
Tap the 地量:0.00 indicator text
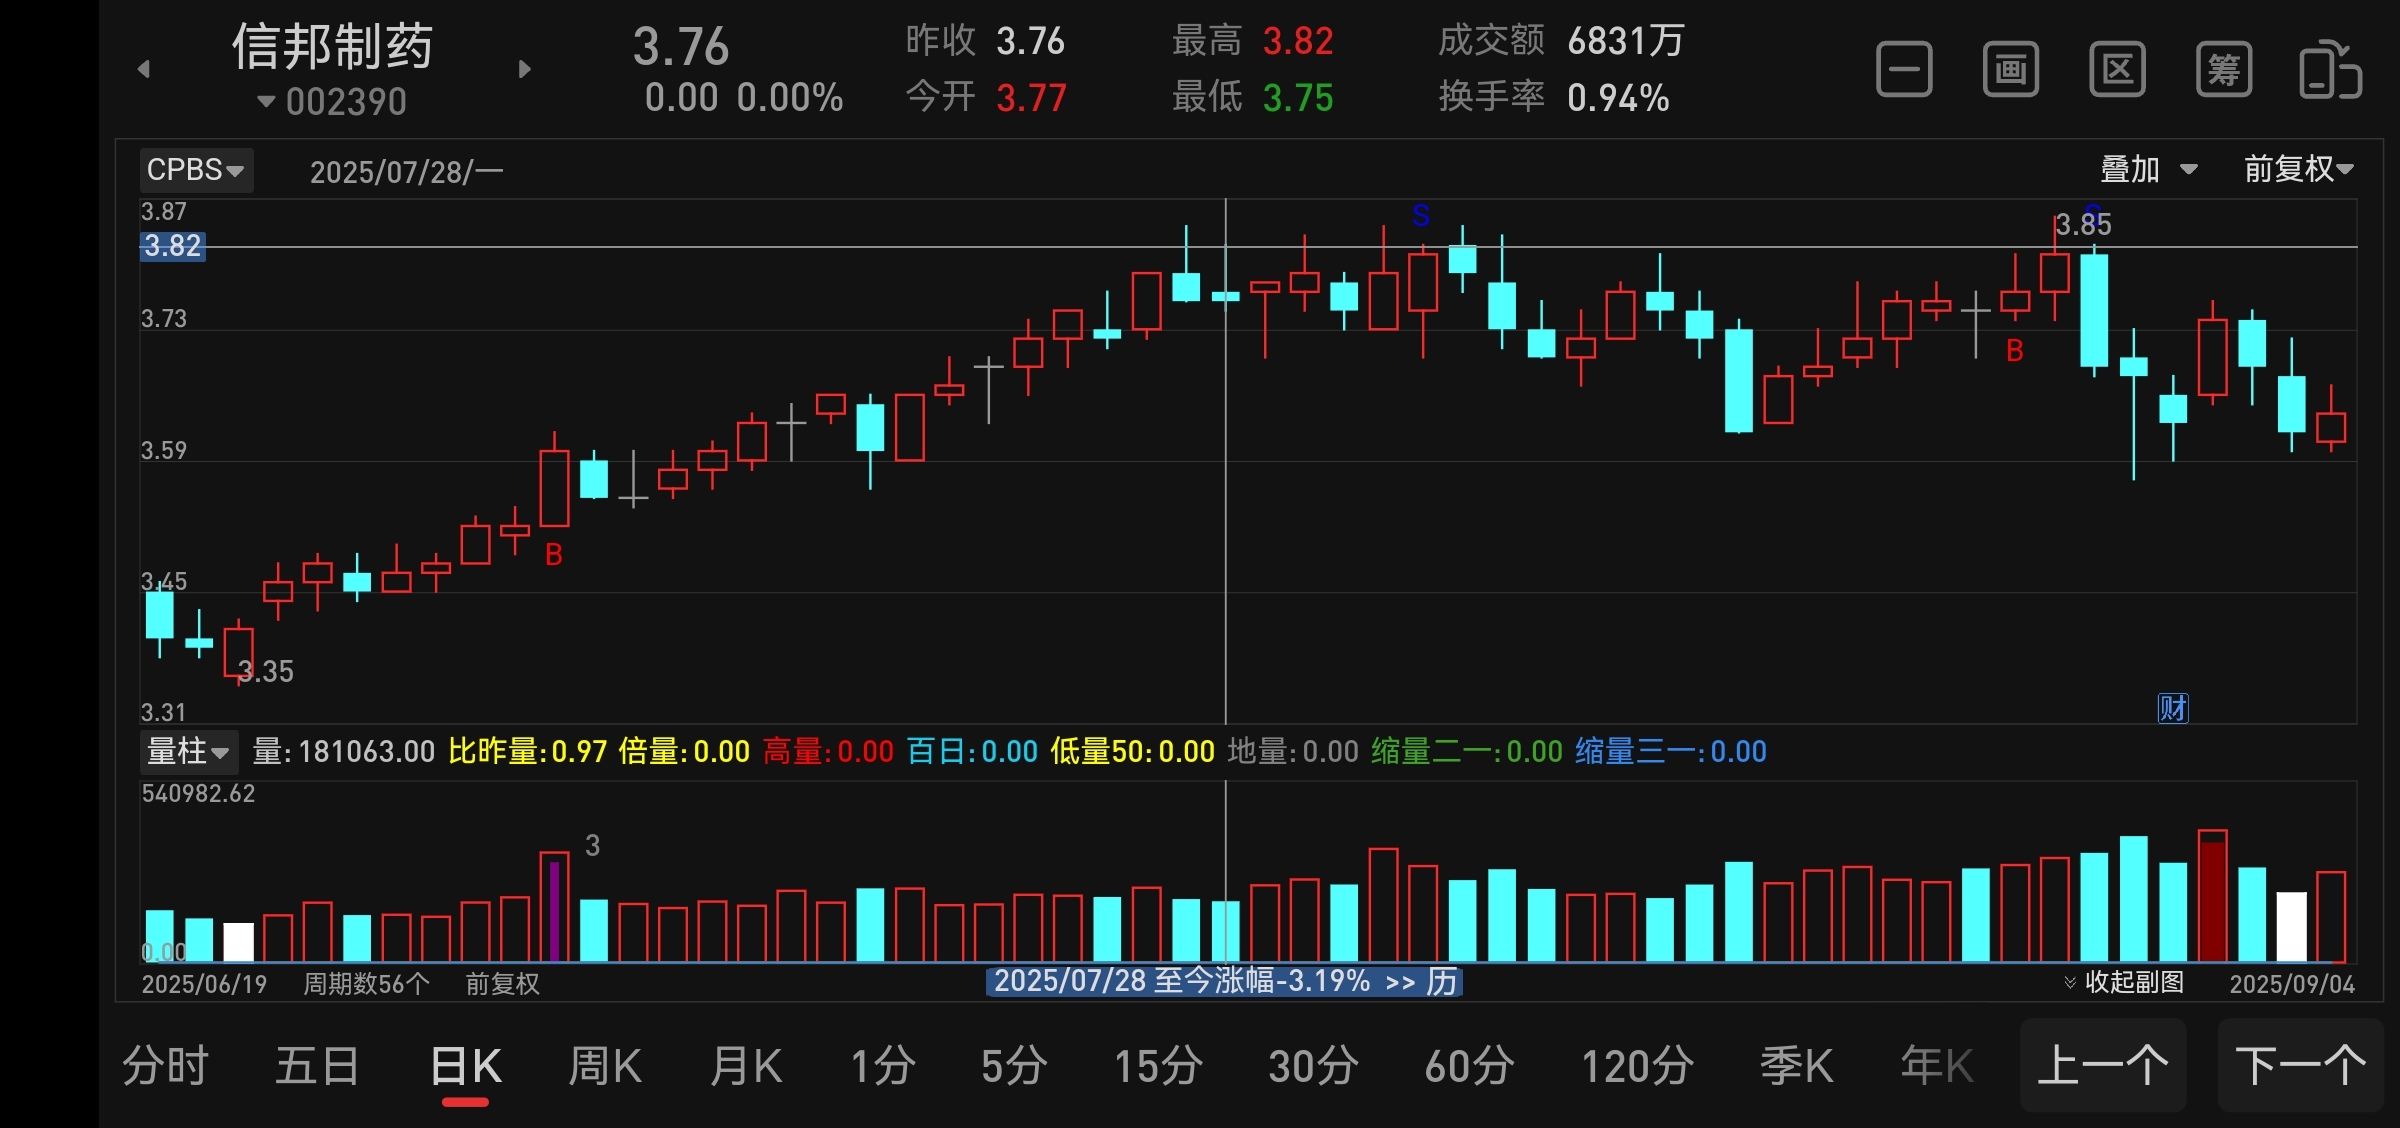point(1293,751)
